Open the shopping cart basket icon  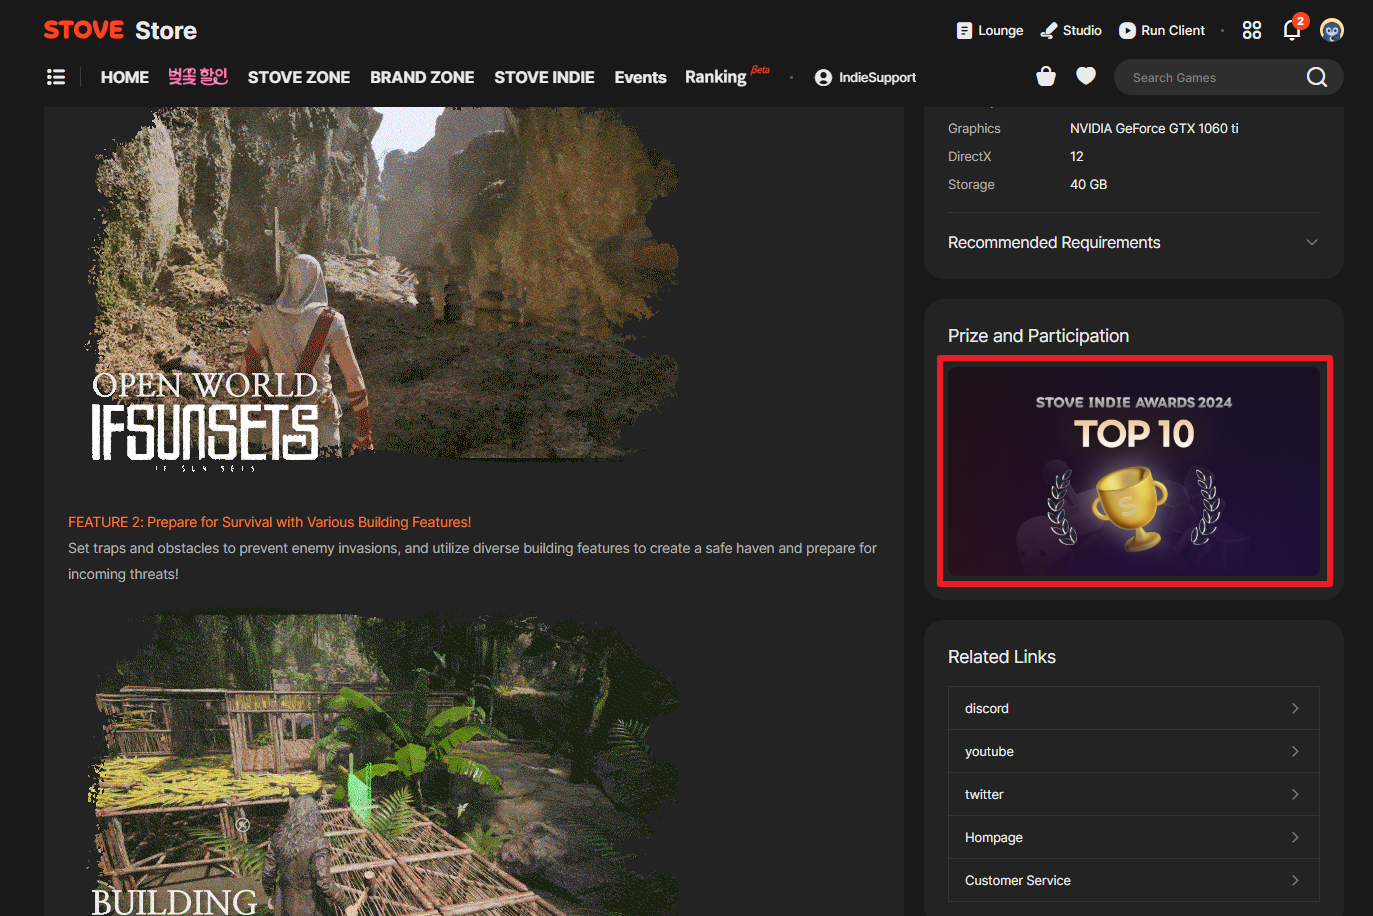(1046, 77)
